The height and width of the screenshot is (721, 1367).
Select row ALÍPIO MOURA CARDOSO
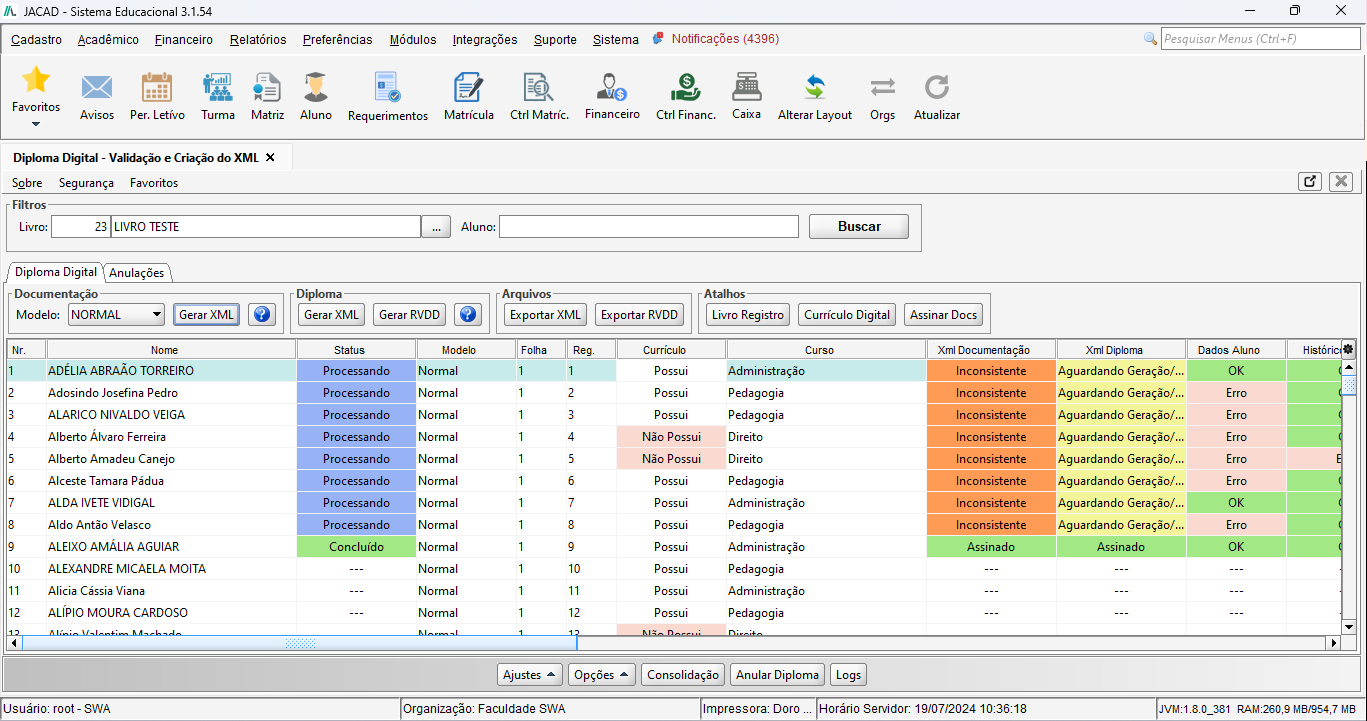675,613
